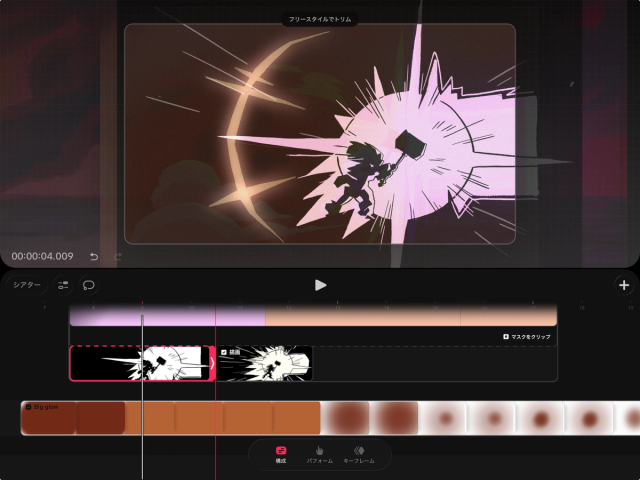Activate the lasso selection icon
This screenshot has height=480, width=640.
(89, 285)
